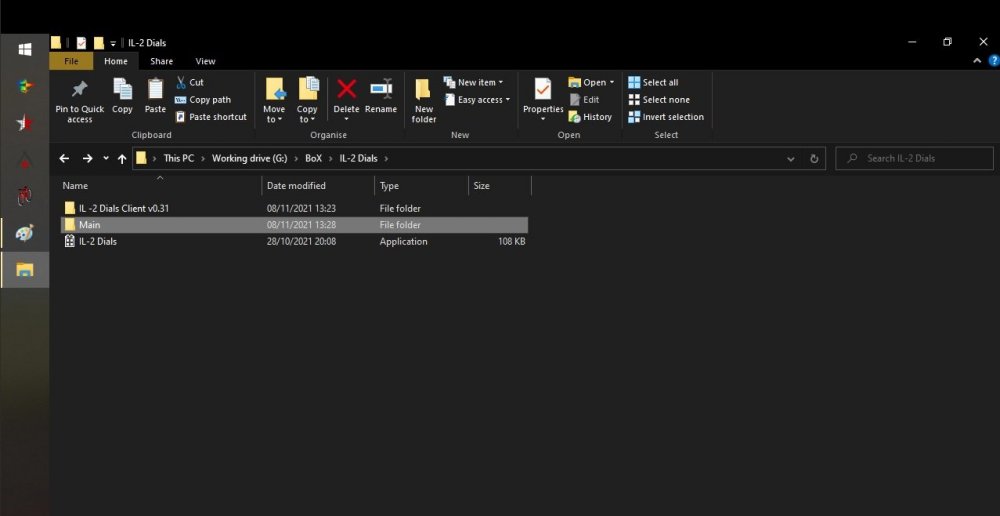Click the Copy ribbon button
The width and height of the screenshot is (1000, 516).
point(122,96)
